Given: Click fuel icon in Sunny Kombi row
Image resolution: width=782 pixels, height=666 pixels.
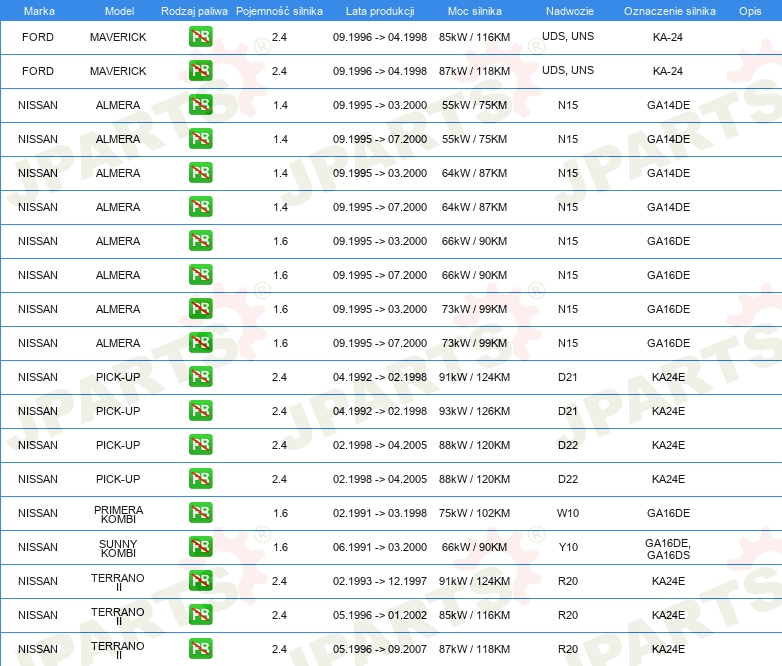Looking at the screenshot, I should [x=200, y=546].
